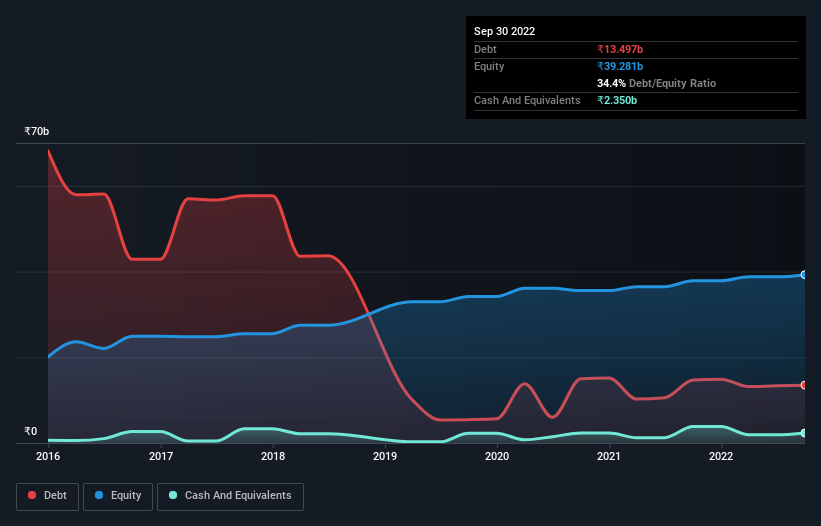The width and height of the screenshot is (821, 526).
Task: Click the red Debt legend dot
Action: coord(32,495)
